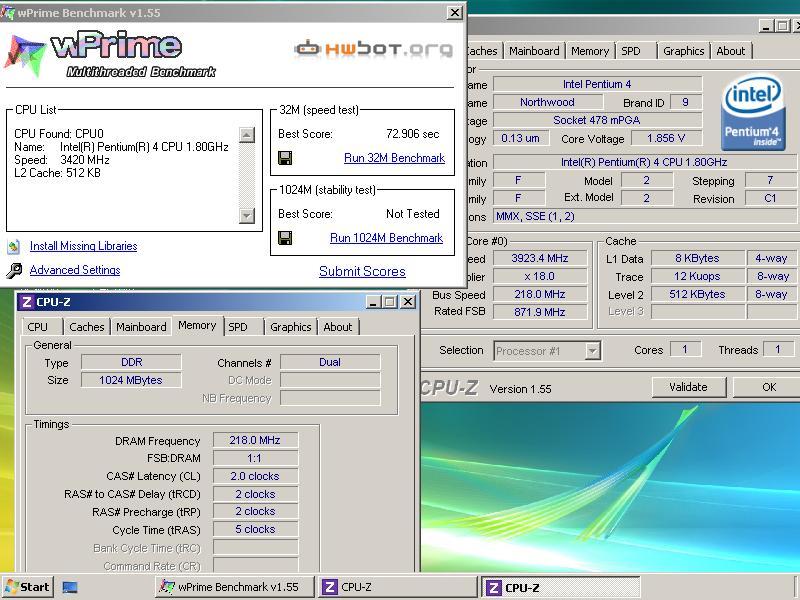Image resolution: width=800 pixels, height=600 pixels.
Task: Click the DRAM Frequency 218.0 MHz value
Action: [255, 440]
